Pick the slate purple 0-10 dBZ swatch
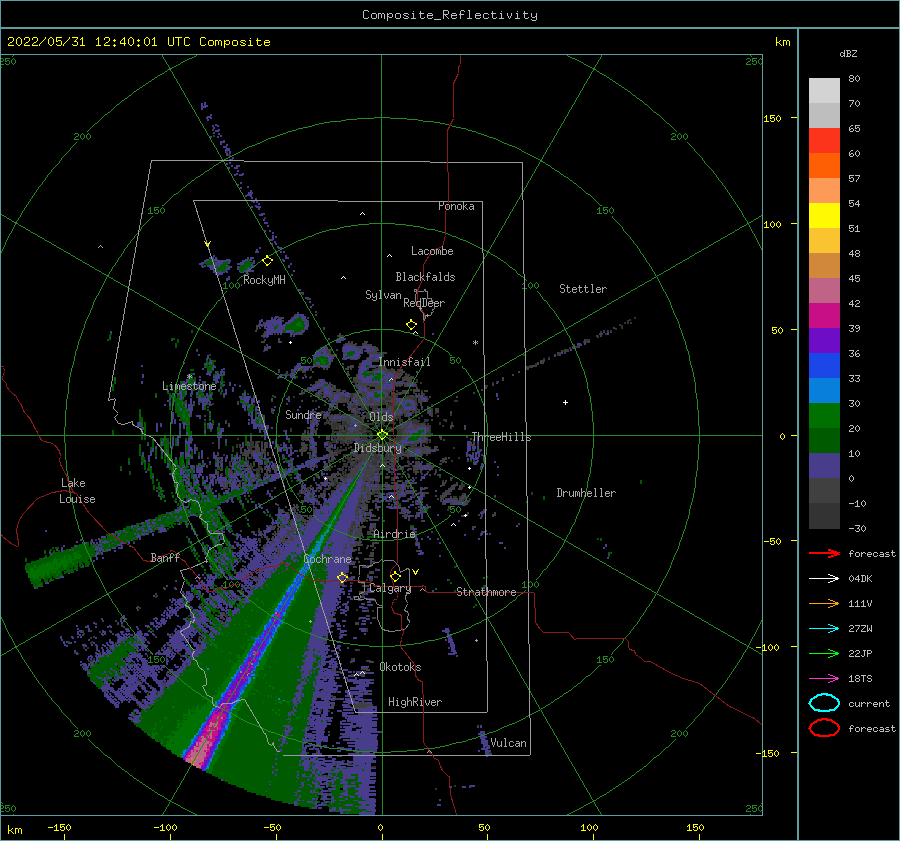900x841 pixels. tap(824, 466)
